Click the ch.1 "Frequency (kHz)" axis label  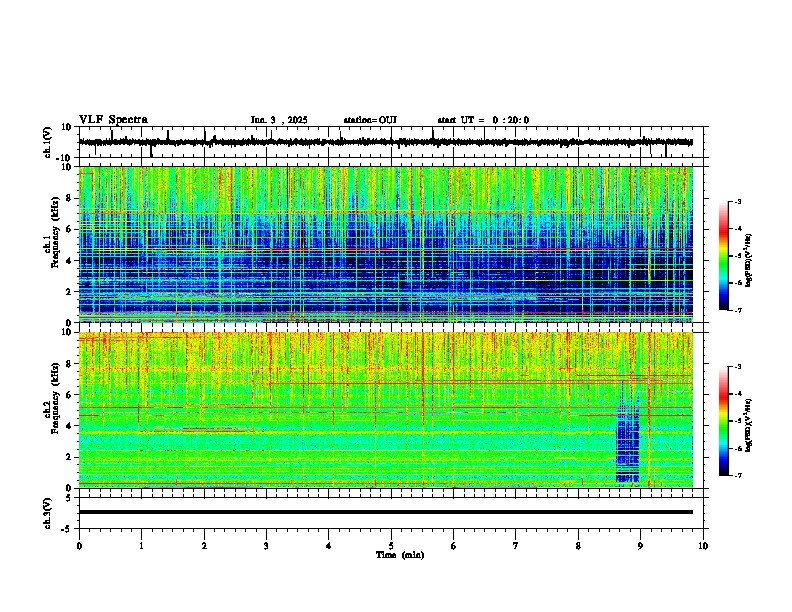click(x=55, y=232)
